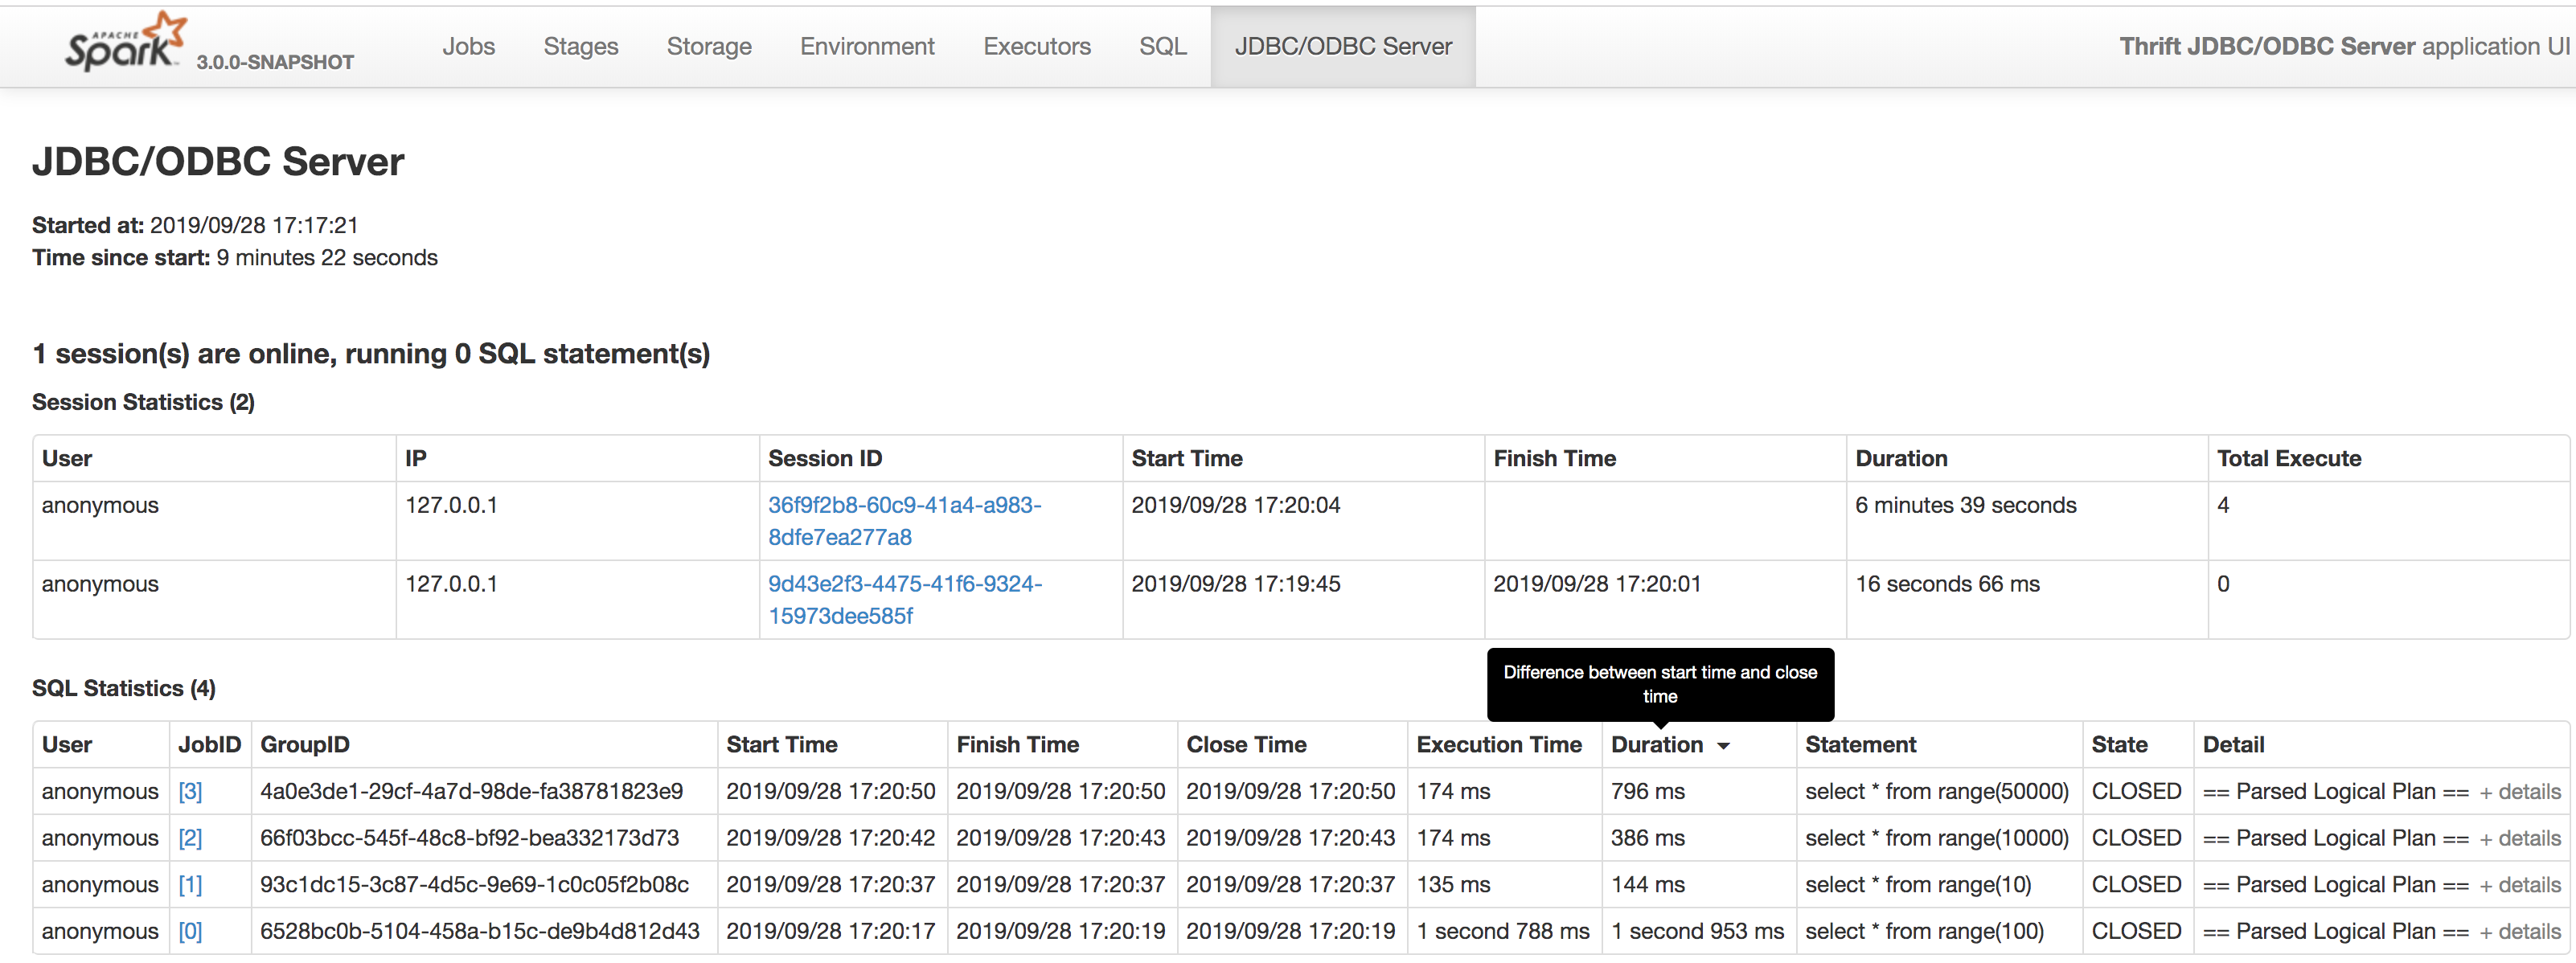Open job link [3]
Image resolution: width=2576 pixels, height=963 pixels.
pyautogui.click(x=190, y=791)
